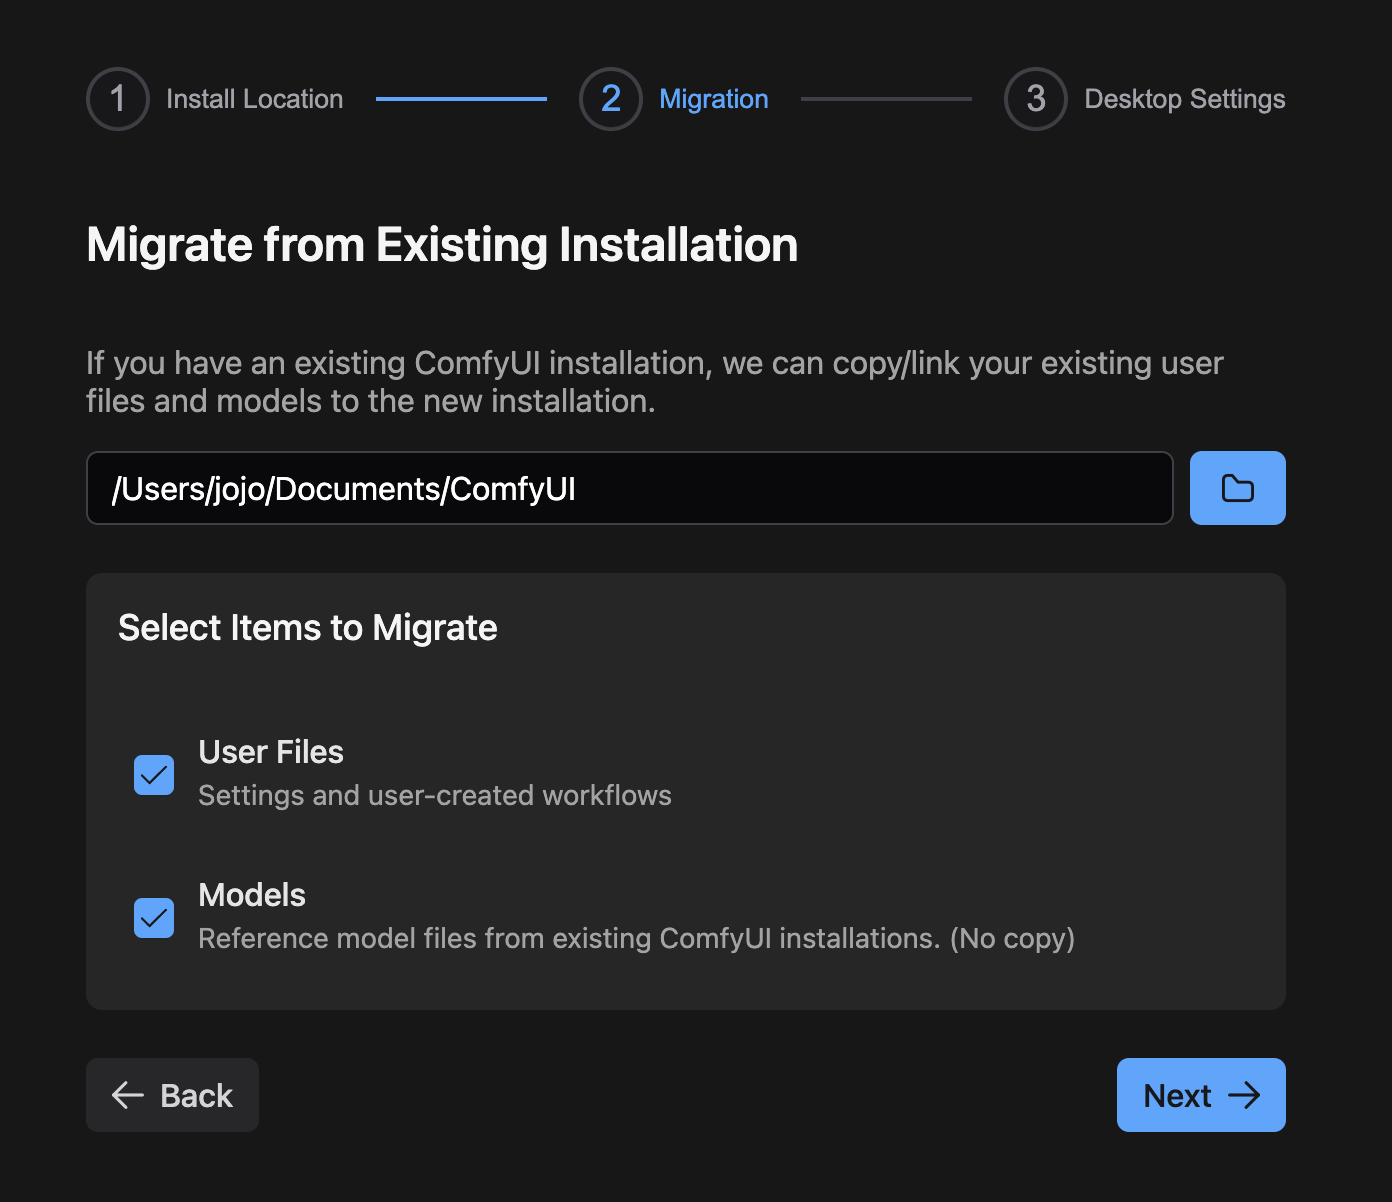The width and height of the screenshot is (1392, 1202).
Task: Click the left arrow icon on Back
Action: click(128, 1095)
